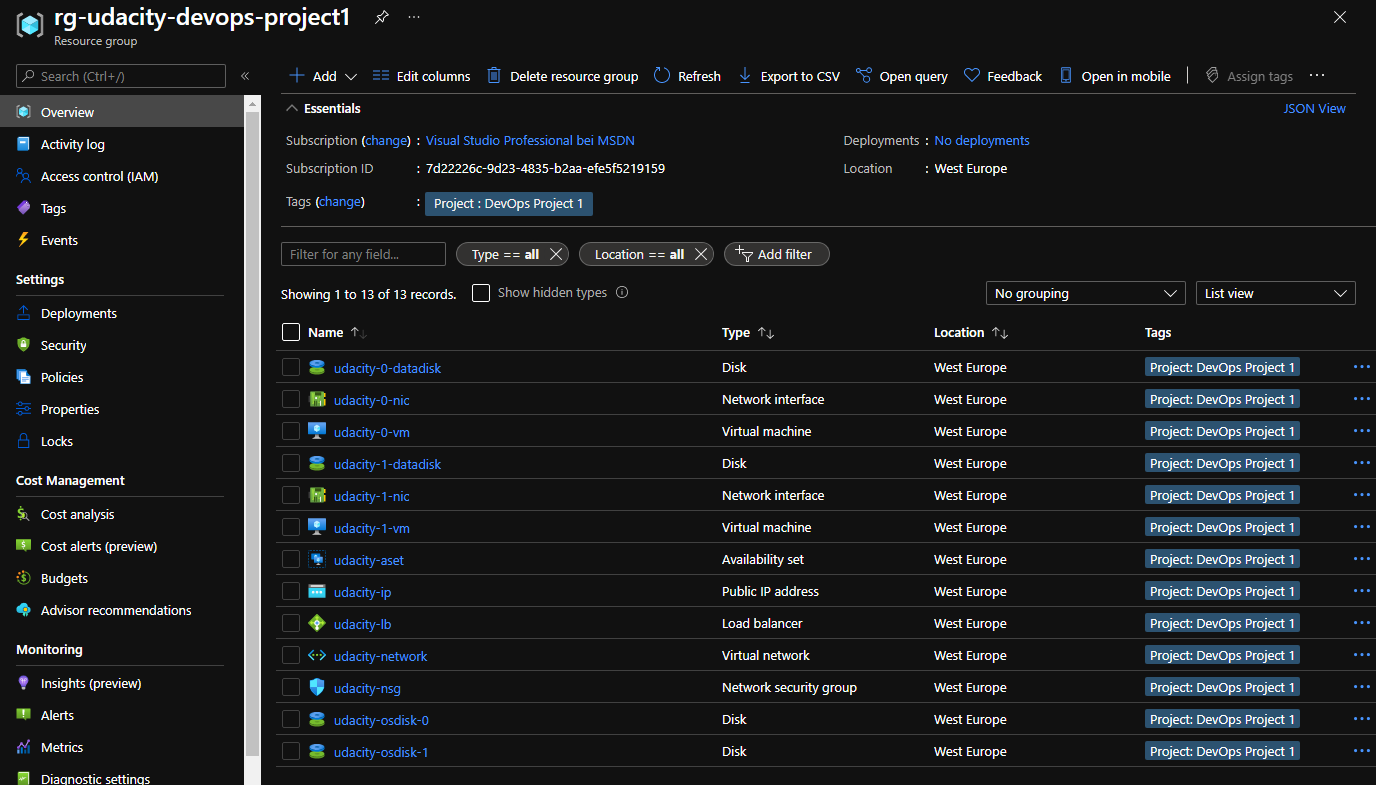The image size is (1376, 785).
Task: Click the udacity-0-datadisk disk icon
Action: click(x=317, y=368)
